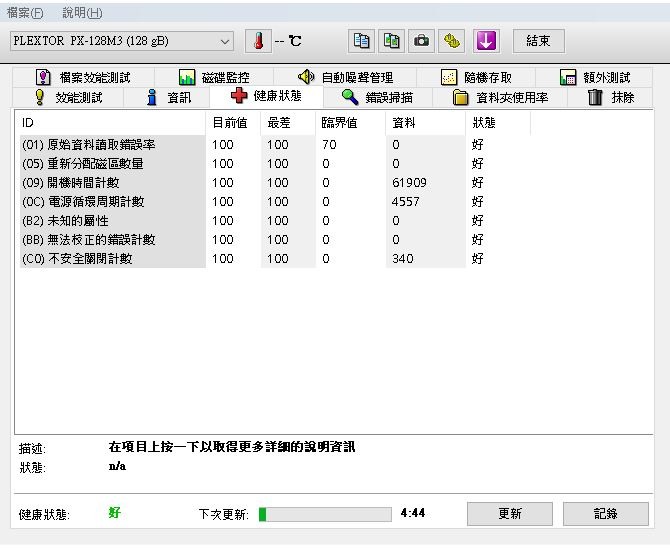This screenshot has width=670, height=549.
Task: Click the 4557 data value
Action: [406, 202]
